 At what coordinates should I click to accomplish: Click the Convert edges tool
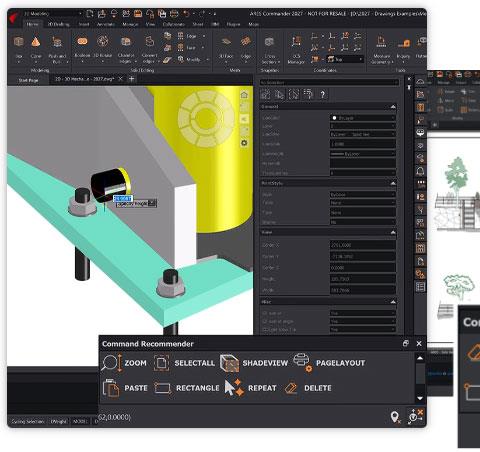149,49
